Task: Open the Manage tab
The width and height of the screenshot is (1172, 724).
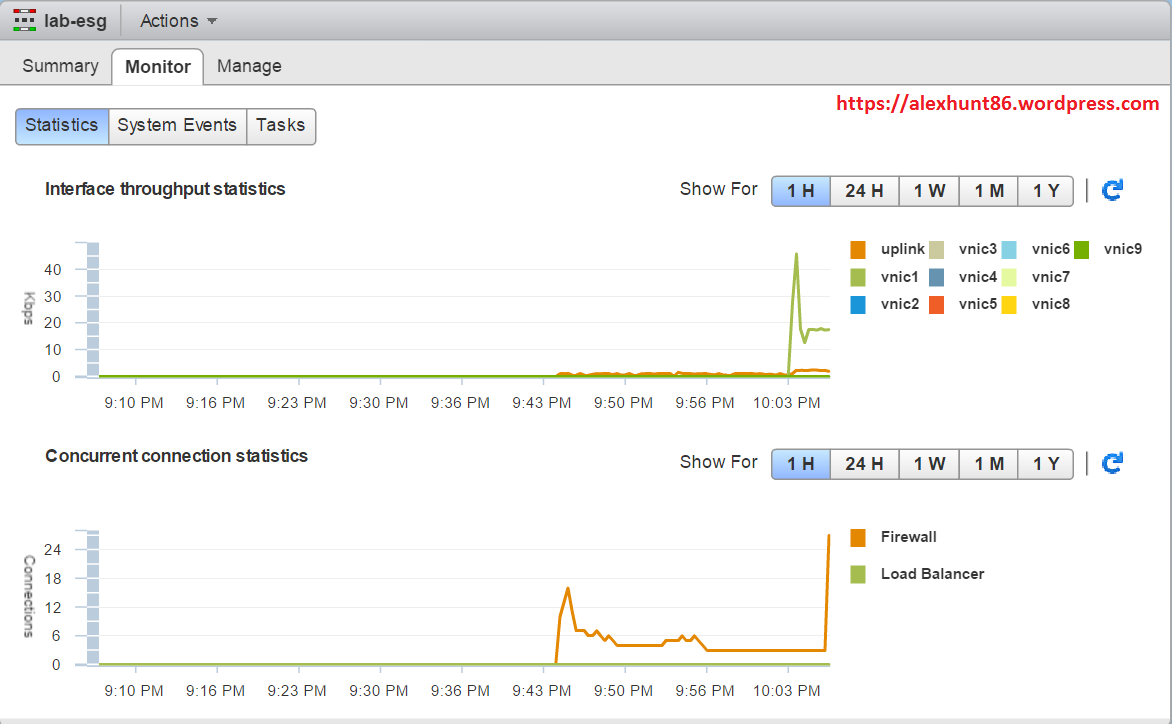Action: point(249,67)
